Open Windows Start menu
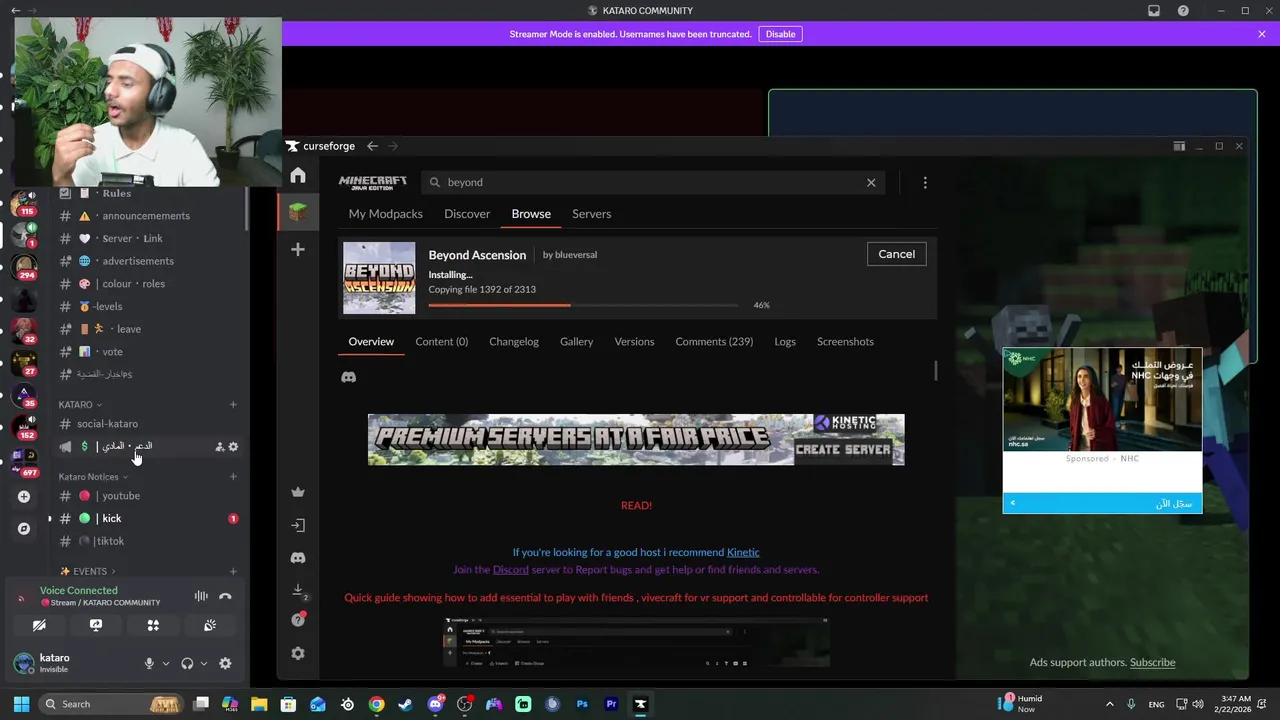 21,704
